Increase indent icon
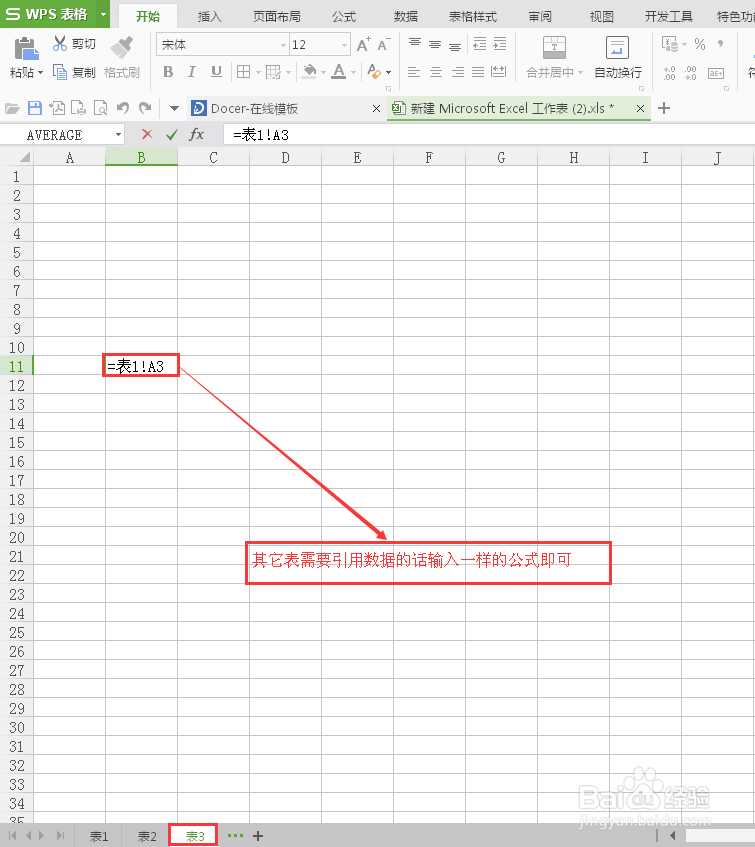Screen dimensions: 755x847 coord(500,44)
